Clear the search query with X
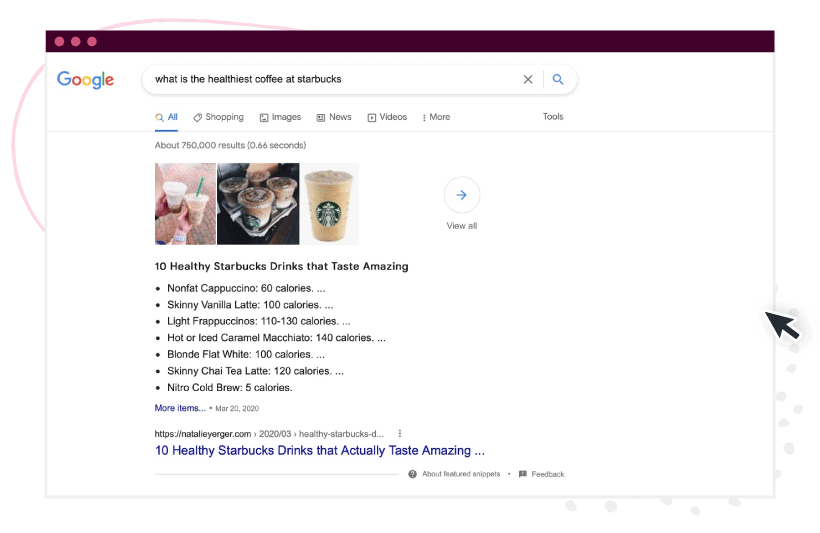Screen dimensions: 820x533 click(x=528, y=80)
